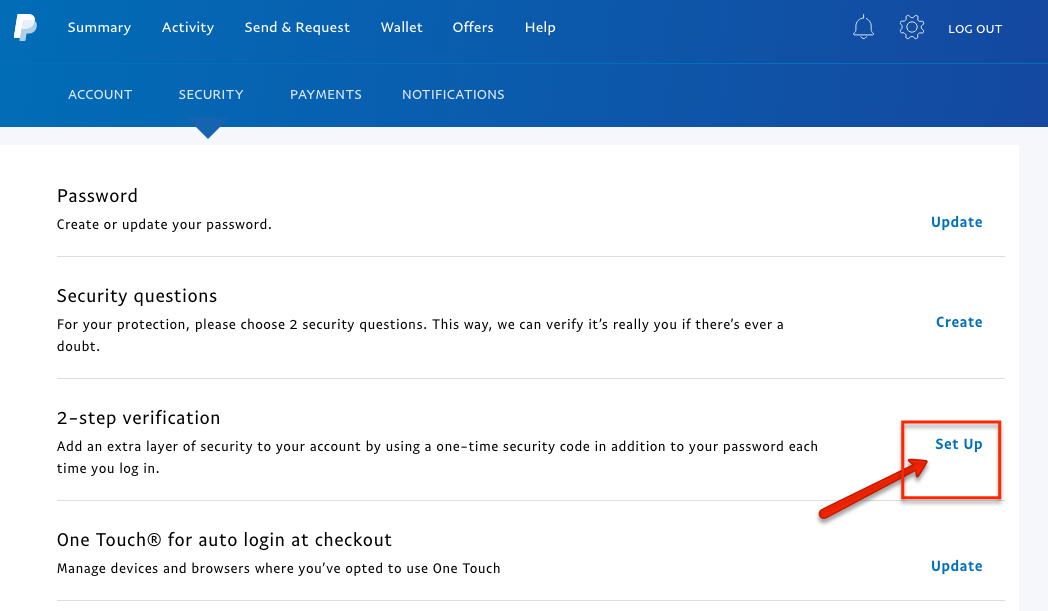Open Send & Request menu item

coord(297,27)
